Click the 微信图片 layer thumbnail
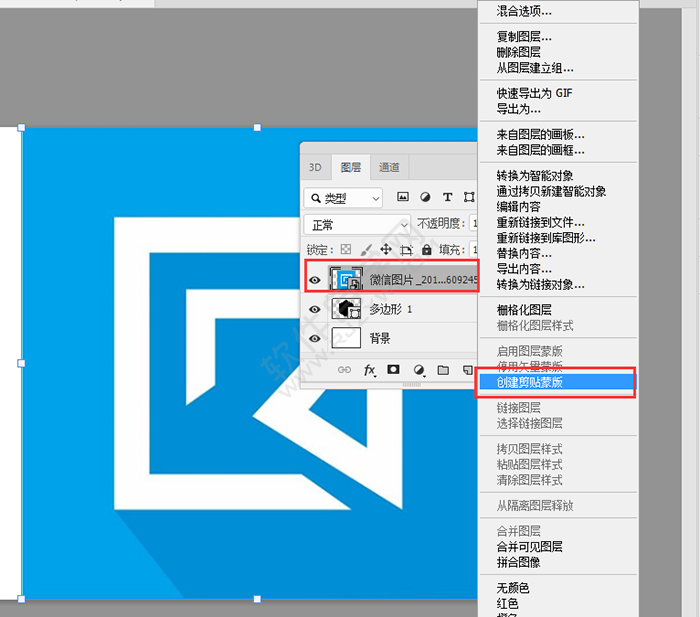This screenshot has width=700, height=617. click(346, 279)
